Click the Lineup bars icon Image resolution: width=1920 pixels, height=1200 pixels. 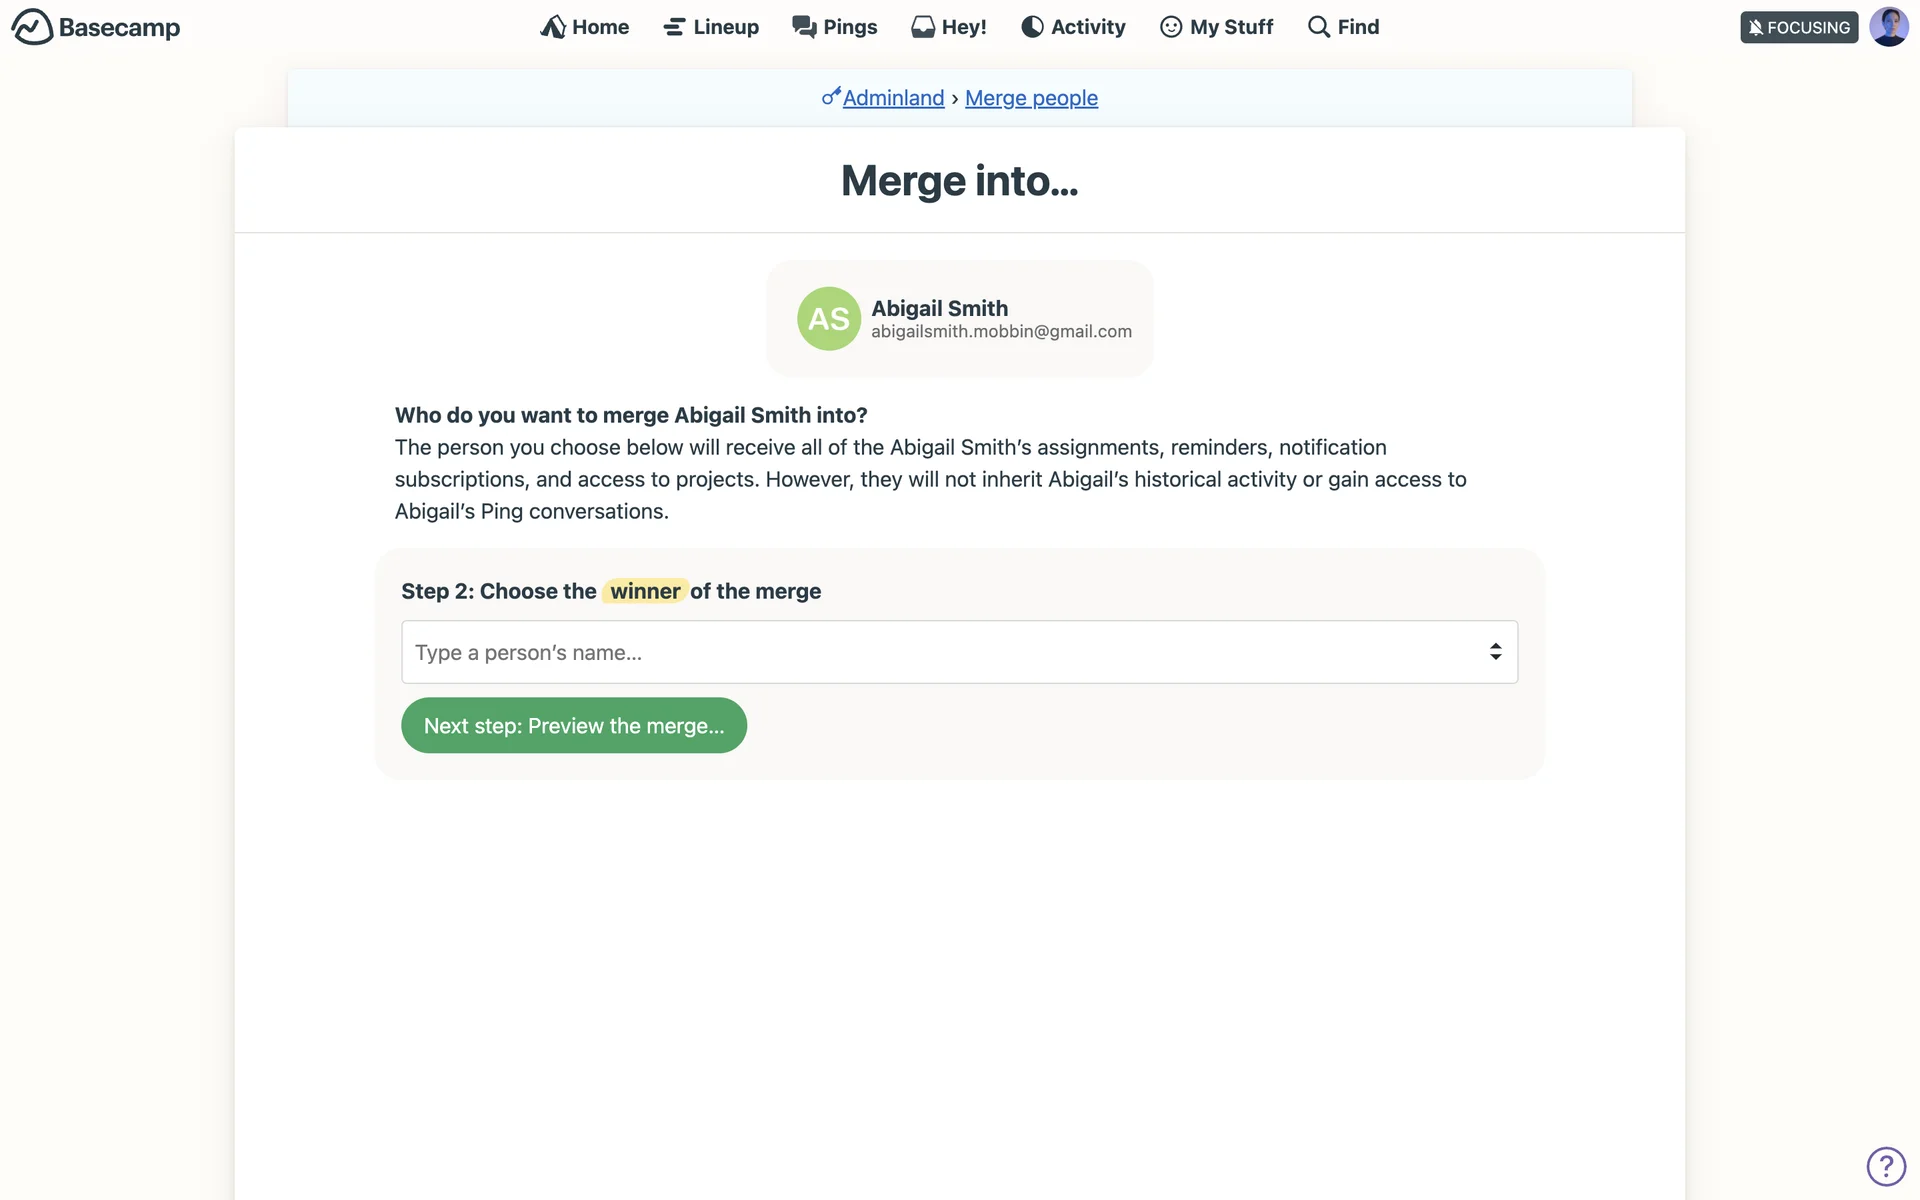click(x=674, y=27)
